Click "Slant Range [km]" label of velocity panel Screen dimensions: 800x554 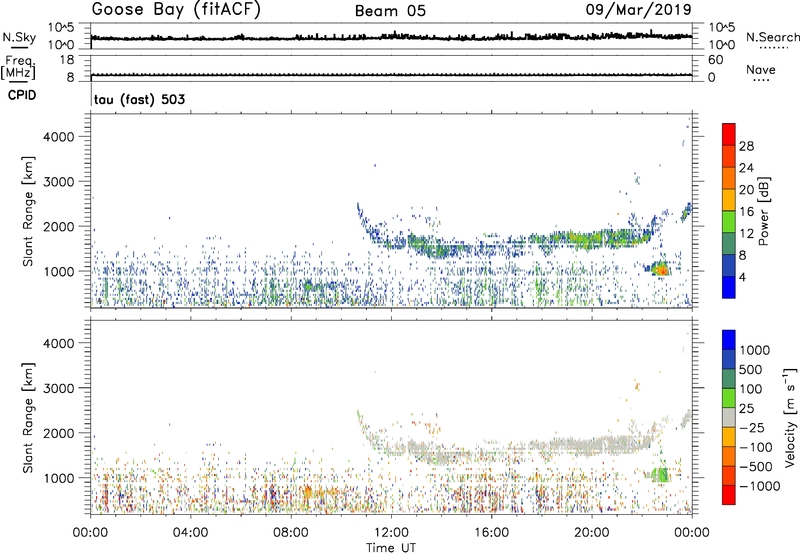[x=28, y=417]
